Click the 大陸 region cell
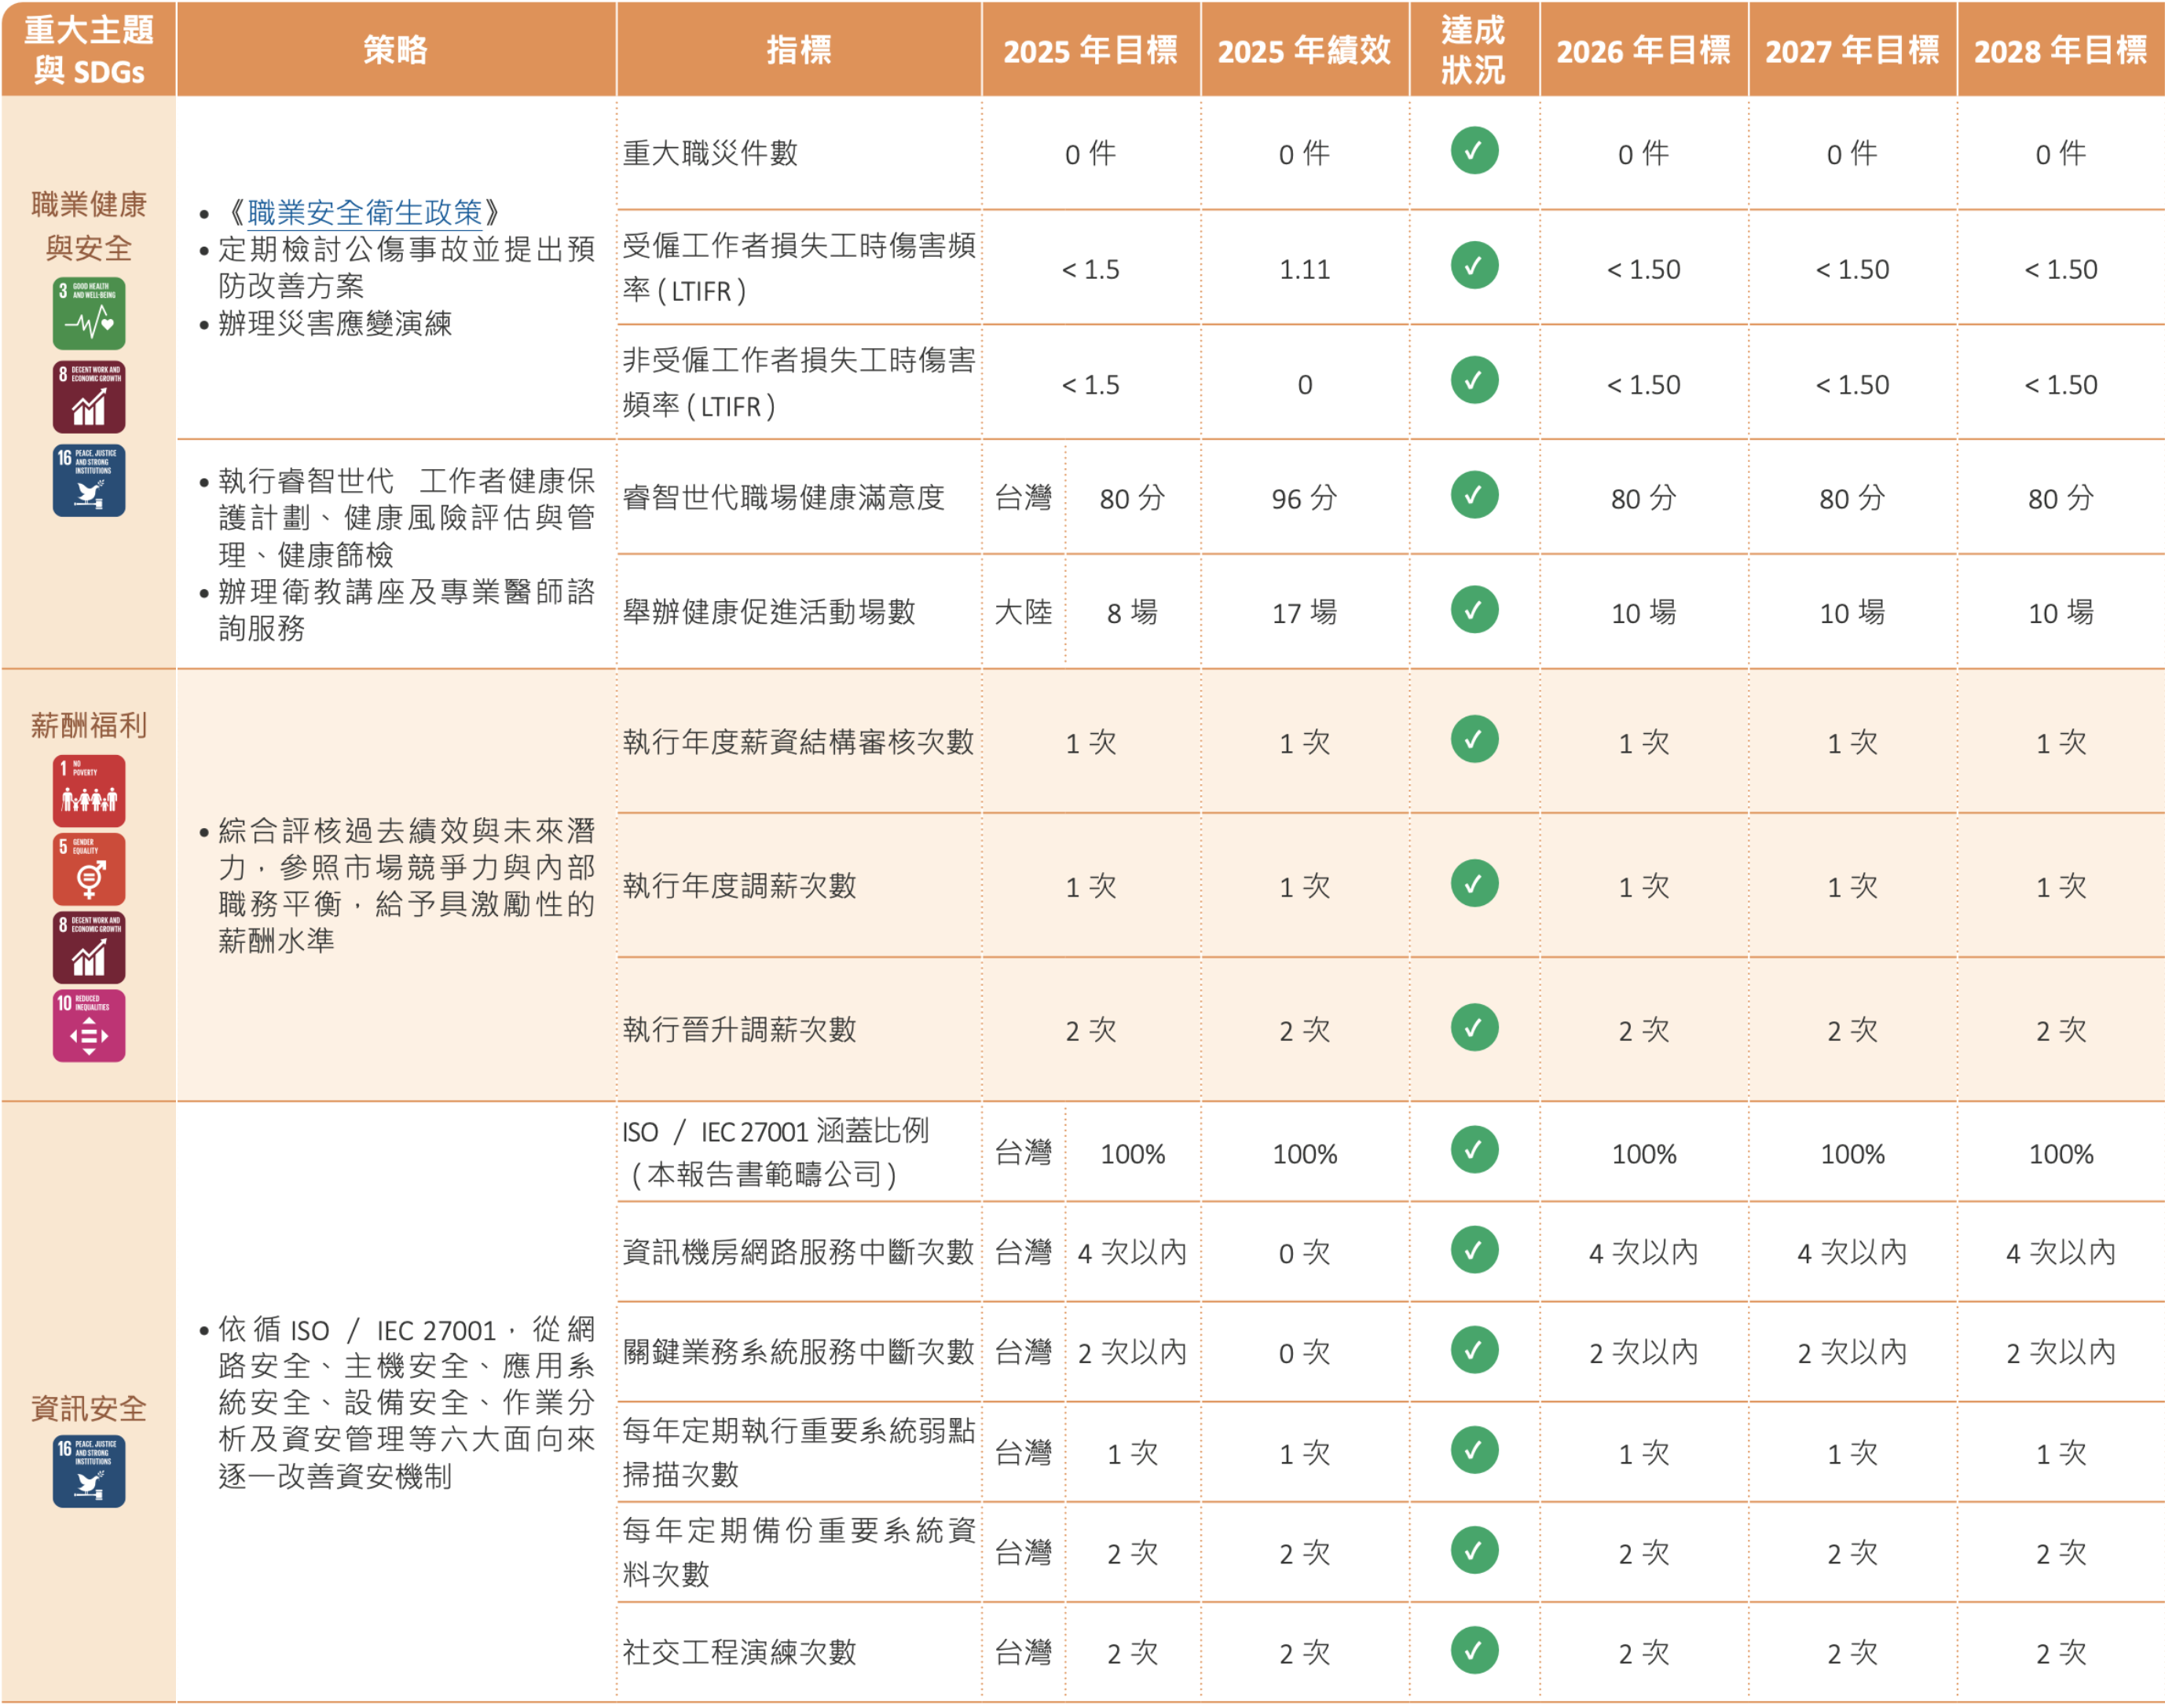 click(x=1024, y=612)
